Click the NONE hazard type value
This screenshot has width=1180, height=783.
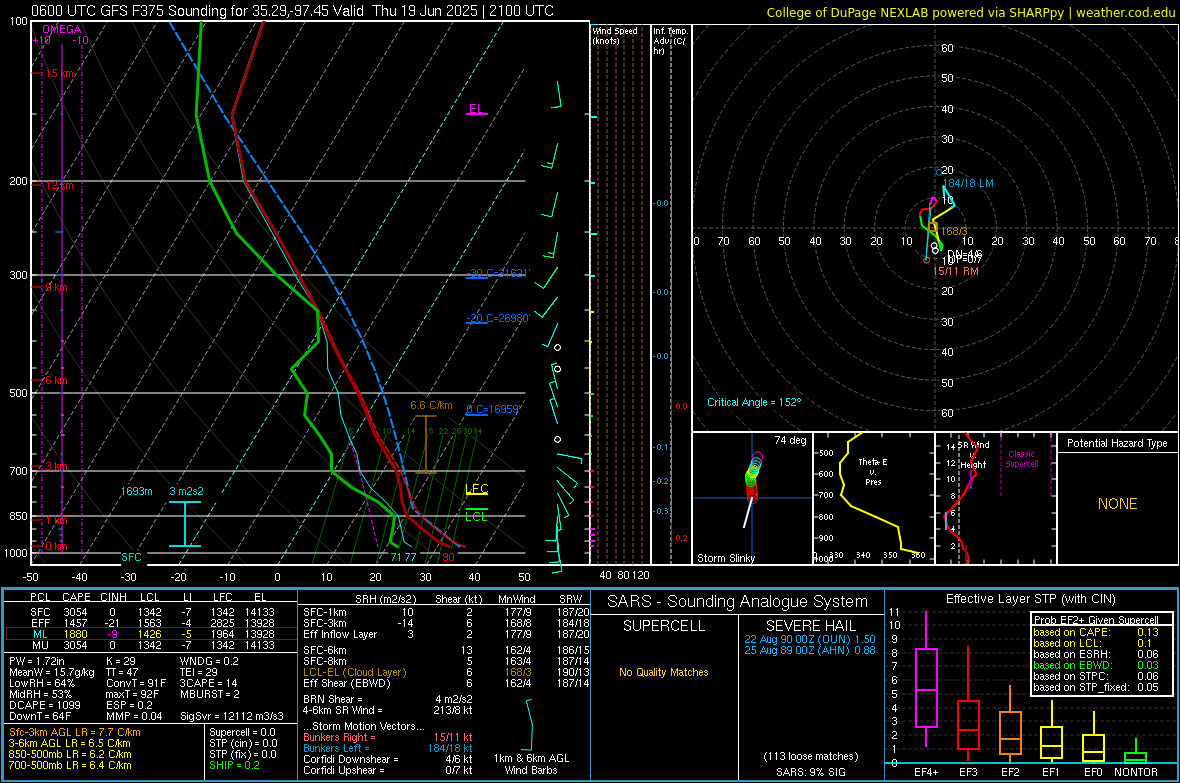pyautogui.click(x=1117, y=504)
